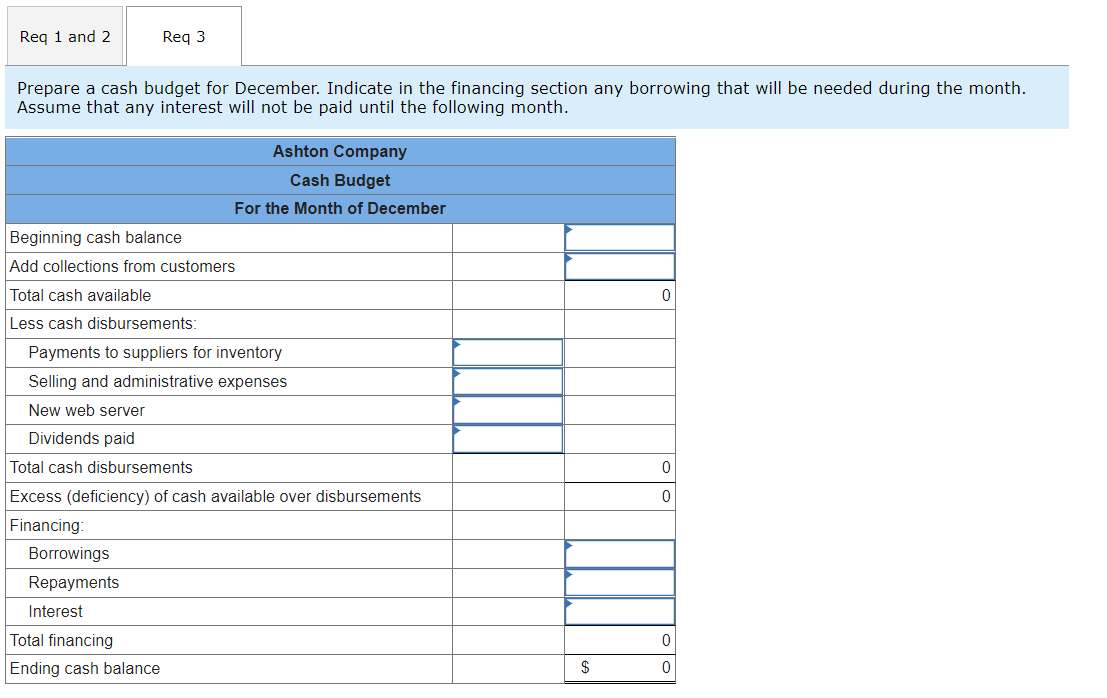This screenshot has width=1107, height=698.
Task: Click the Beginning cash balance amount field
Action: (x=619, y=238)
